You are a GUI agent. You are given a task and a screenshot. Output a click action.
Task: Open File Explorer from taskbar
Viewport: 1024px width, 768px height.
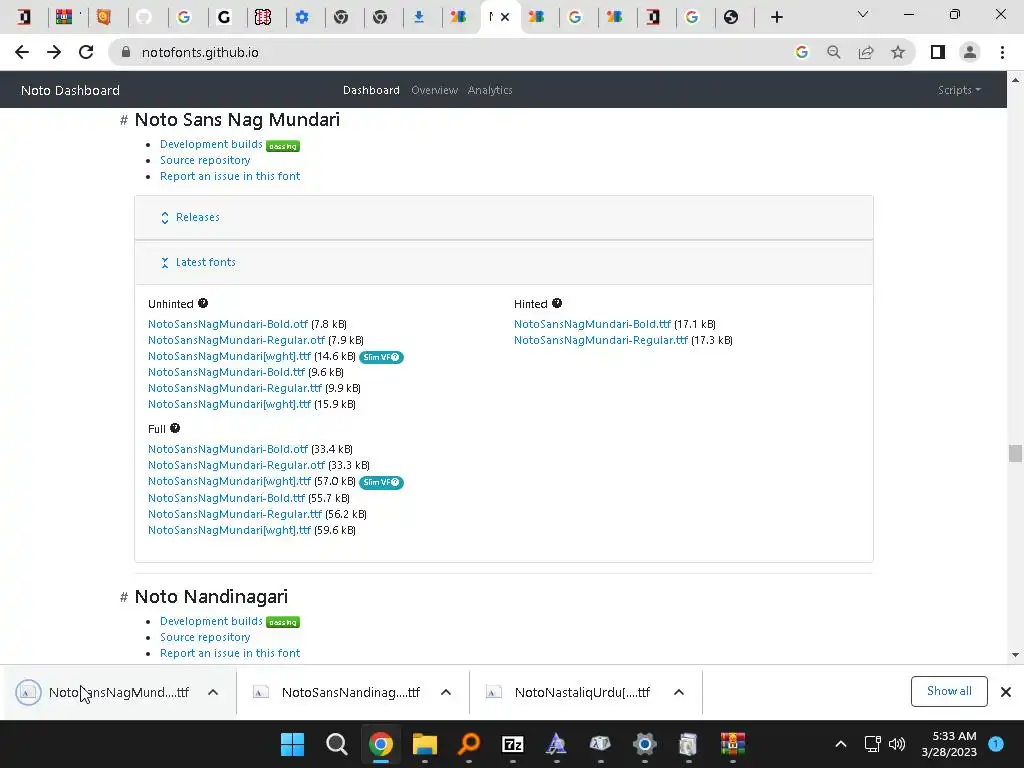pyautogui.click(x=424, y=744)
